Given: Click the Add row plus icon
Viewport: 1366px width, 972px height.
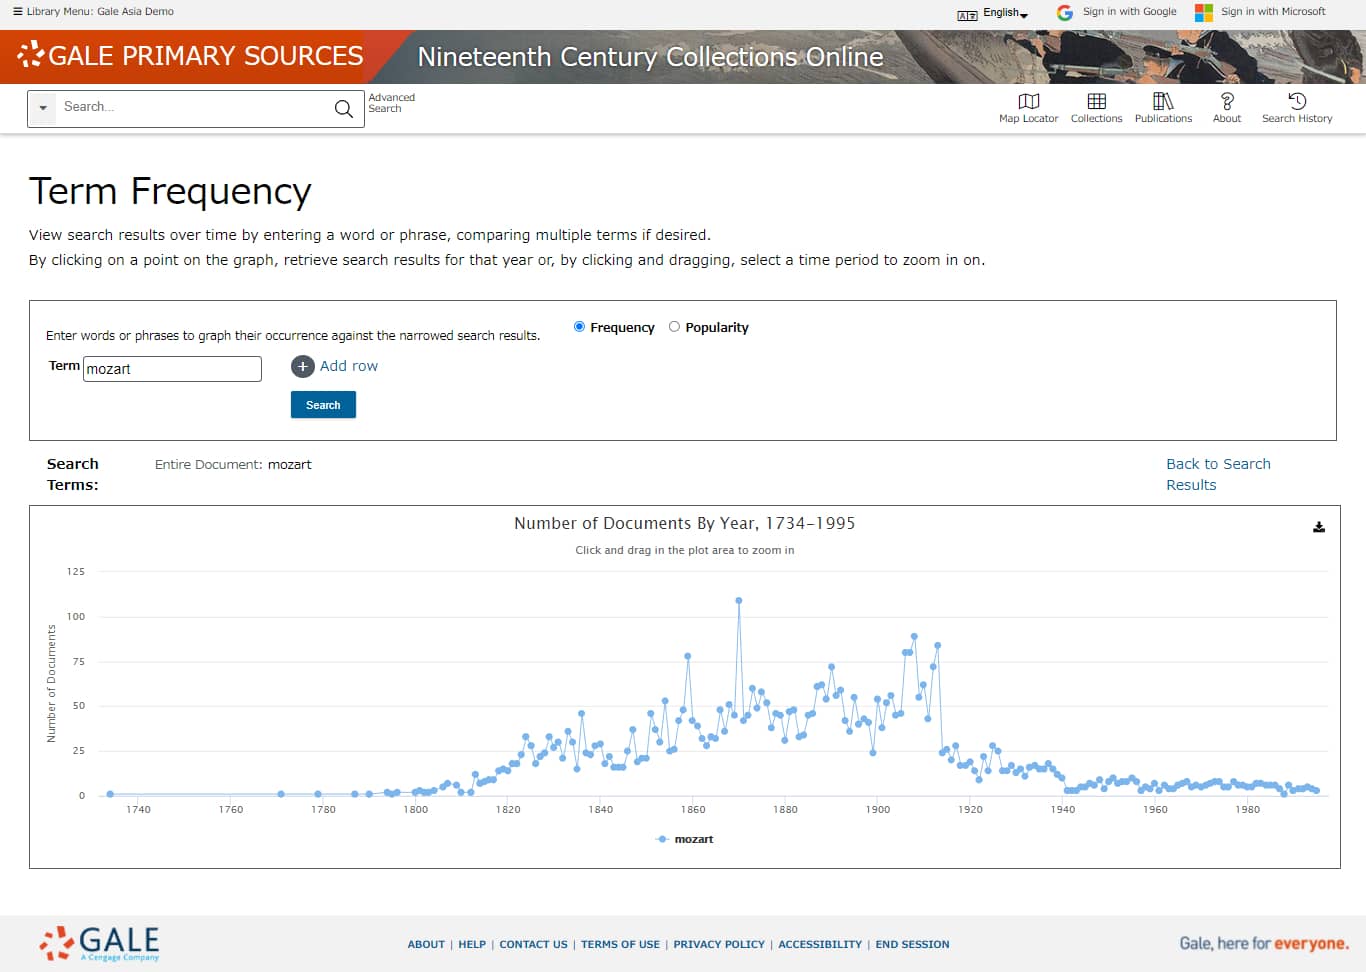Looking at the screenshot, I should tap(302, 367).
